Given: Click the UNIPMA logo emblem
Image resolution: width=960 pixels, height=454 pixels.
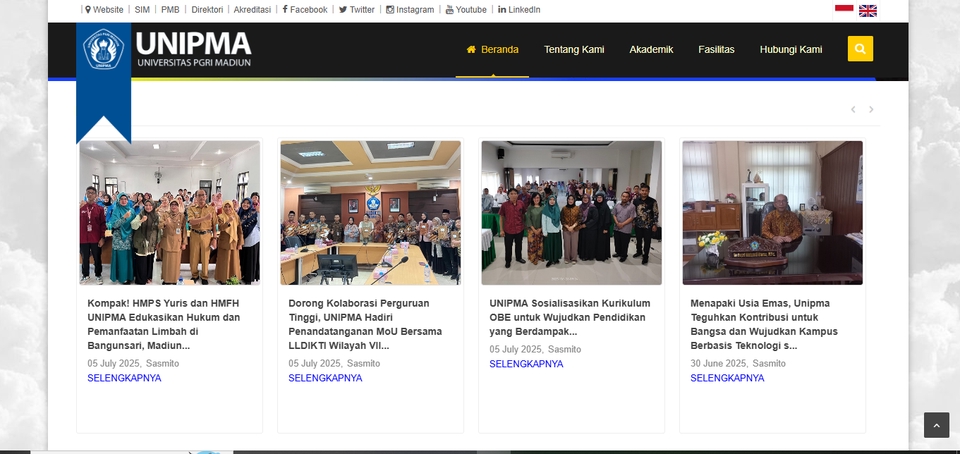Looking at the screenshot, I should pos(103,49).
